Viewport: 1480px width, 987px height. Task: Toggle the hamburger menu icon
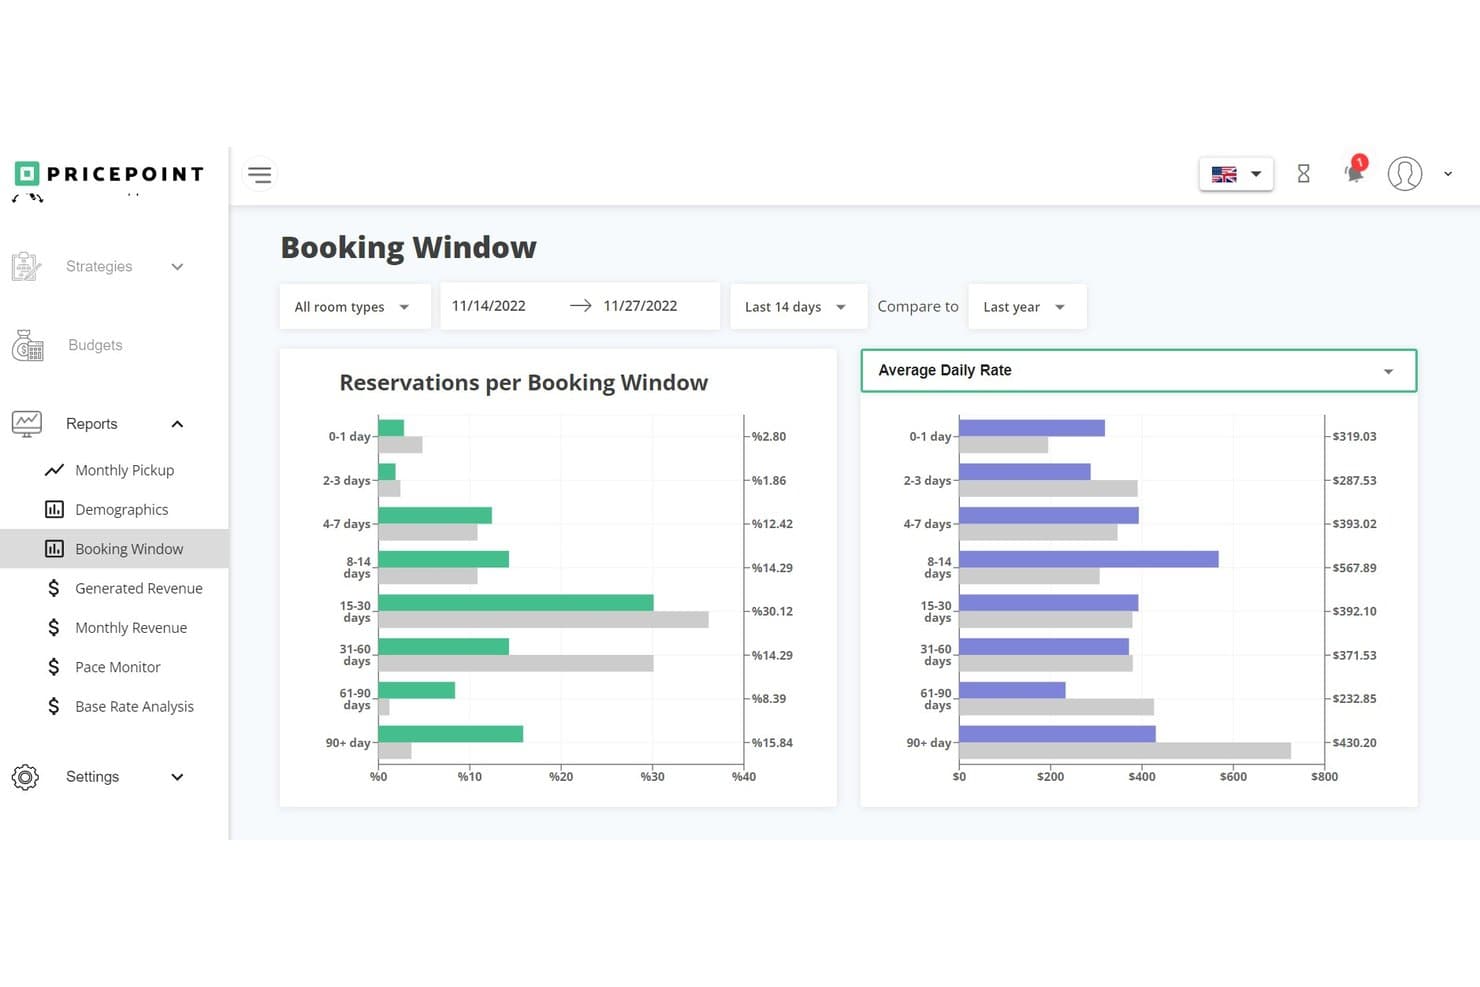[260, 175]
